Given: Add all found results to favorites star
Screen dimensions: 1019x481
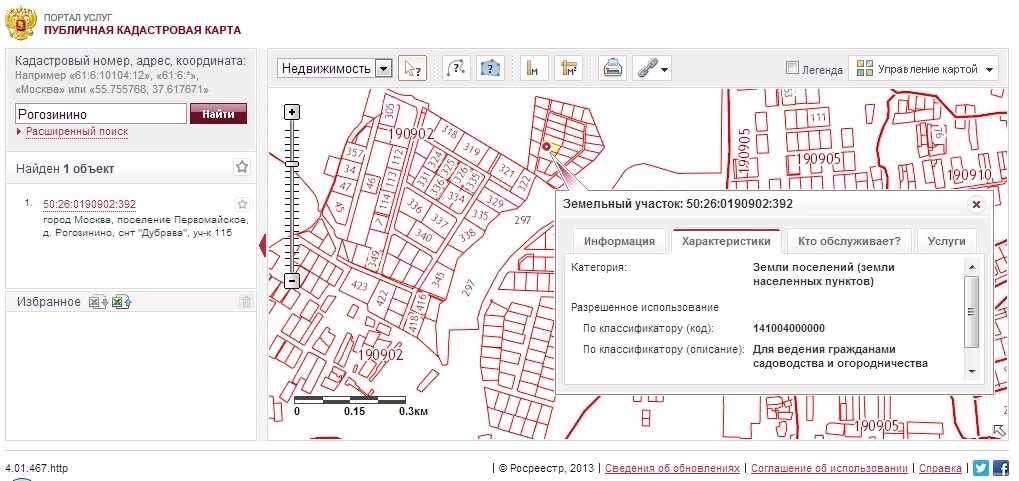Looking at the screenshot, I should click(242, 167).
